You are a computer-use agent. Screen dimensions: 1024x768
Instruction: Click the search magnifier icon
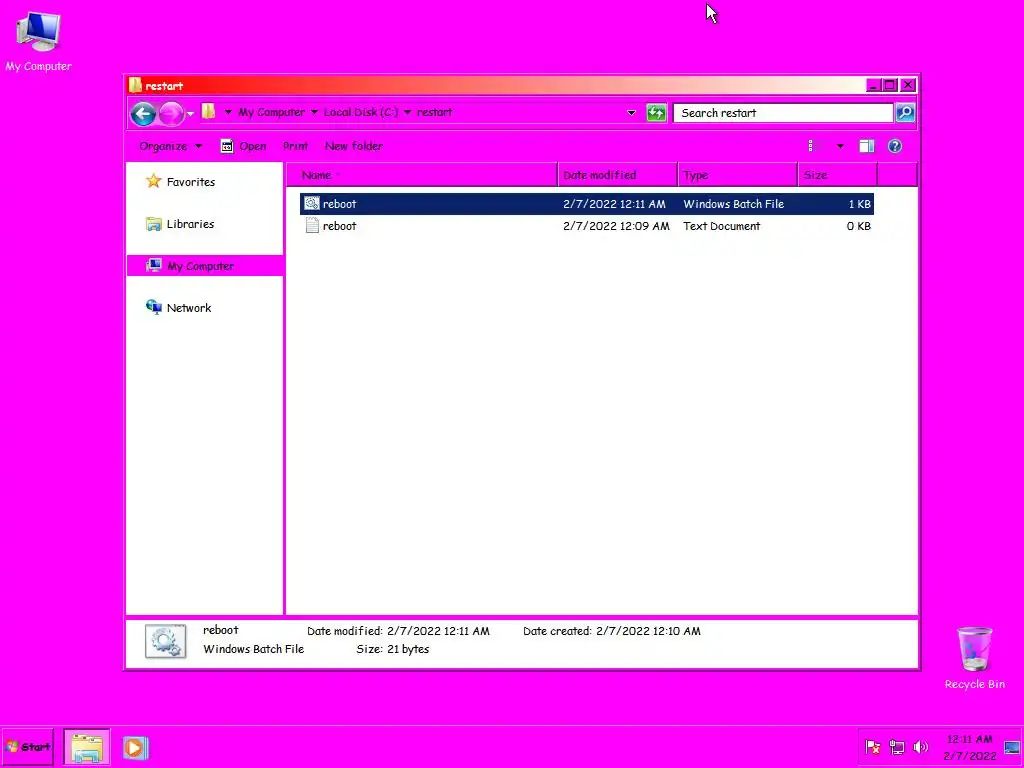tap(904, 113)
